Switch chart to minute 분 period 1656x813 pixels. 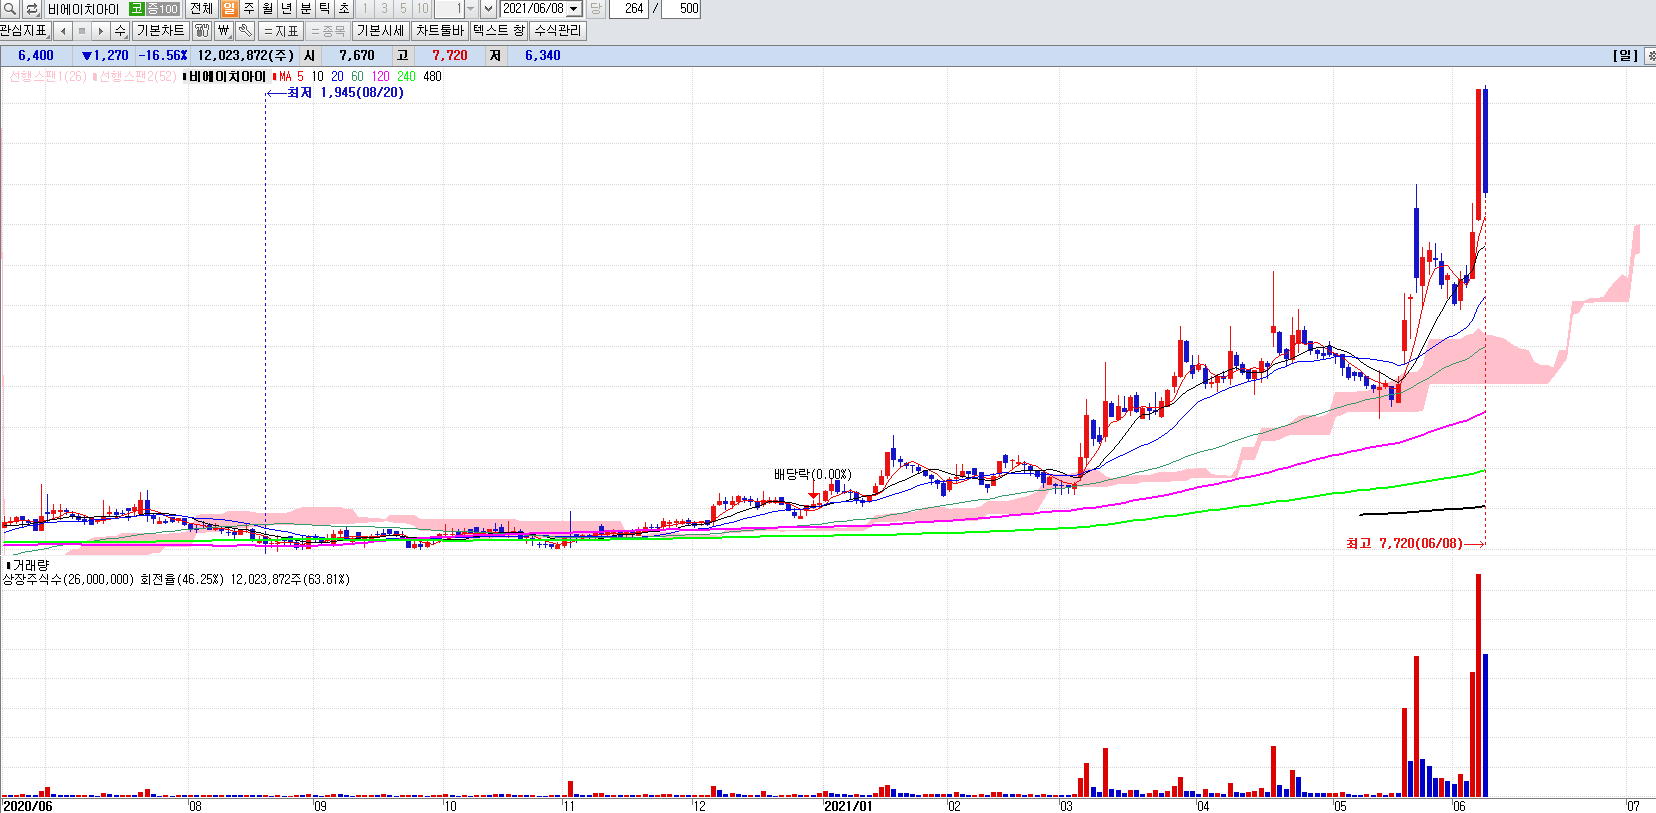(x=306, y=8)
